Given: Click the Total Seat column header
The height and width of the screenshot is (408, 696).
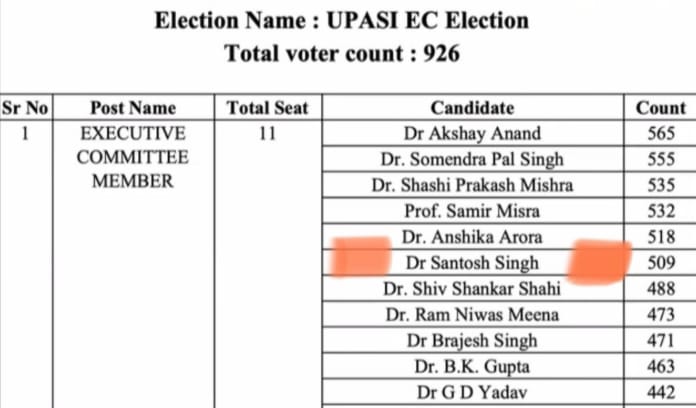Looking at the screenshot, I should pyautogui.click(x=267, y=108).
